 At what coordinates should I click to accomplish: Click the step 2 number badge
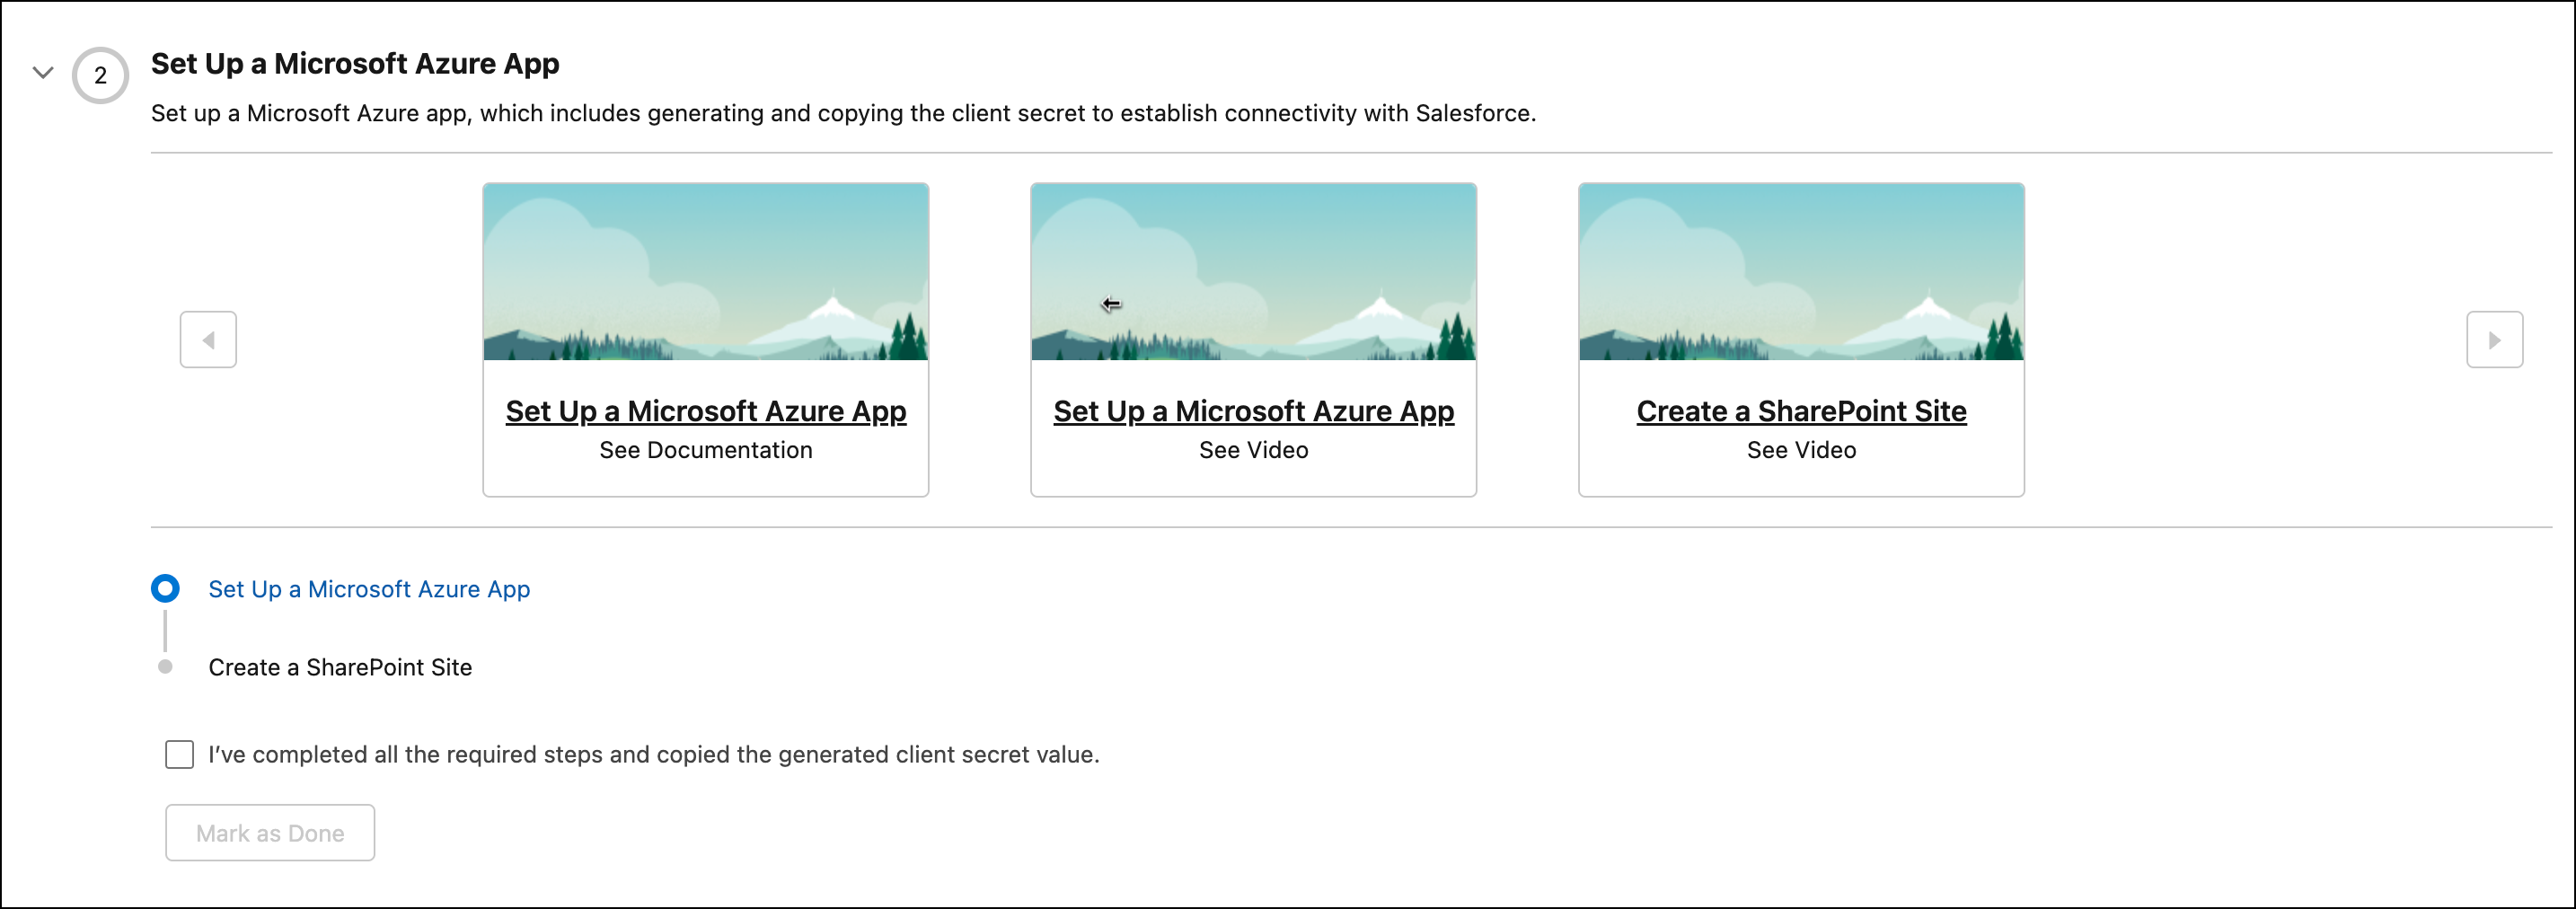click(x=99, y=73)
